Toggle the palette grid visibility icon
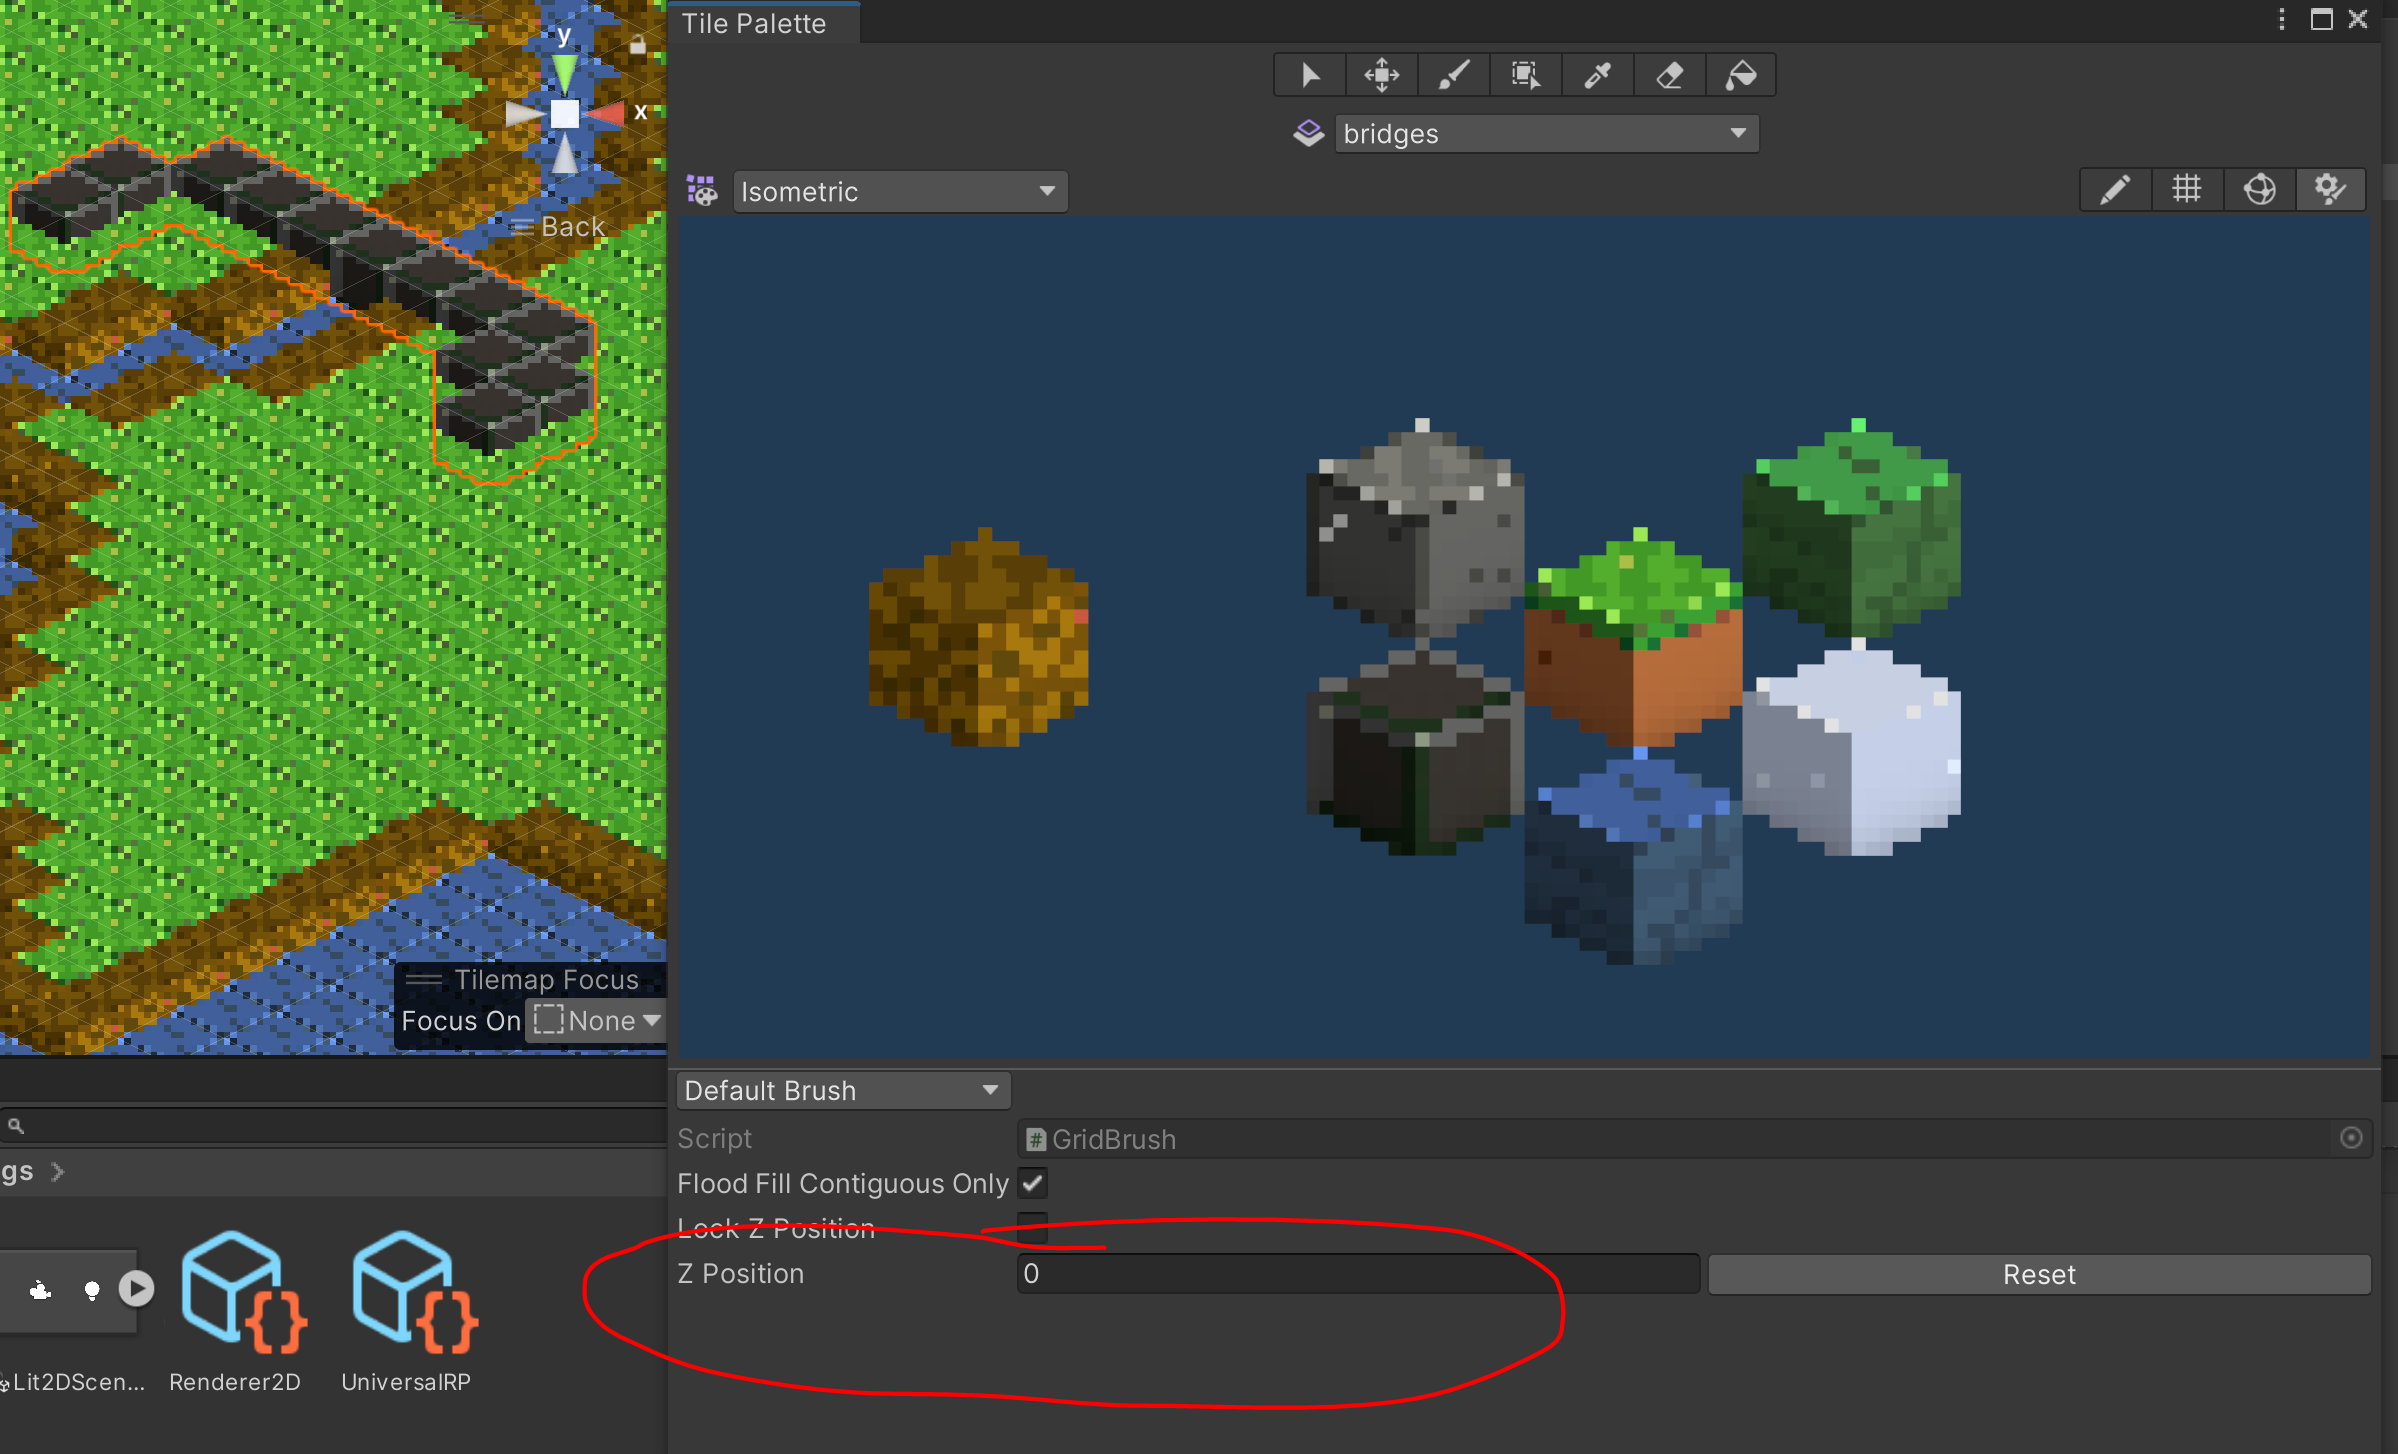The image size is (2398, 1454). [2187, 189]
